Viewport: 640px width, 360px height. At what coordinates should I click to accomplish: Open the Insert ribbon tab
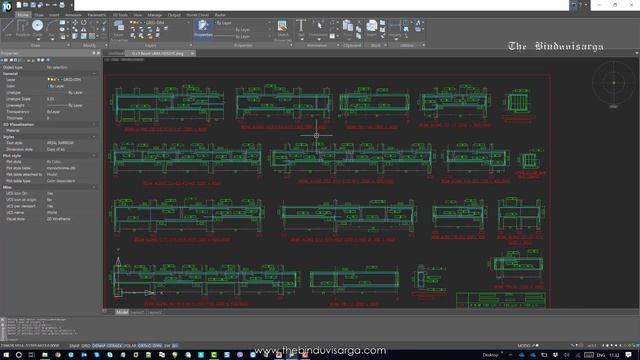point(54,15)
